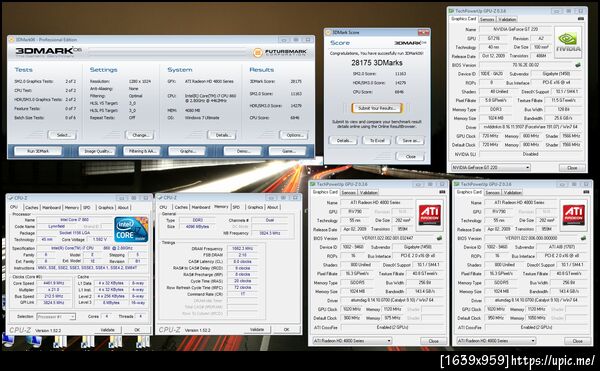Click the 28175 3DMarks score text
The image size is (600, 371).
[377, 62]
